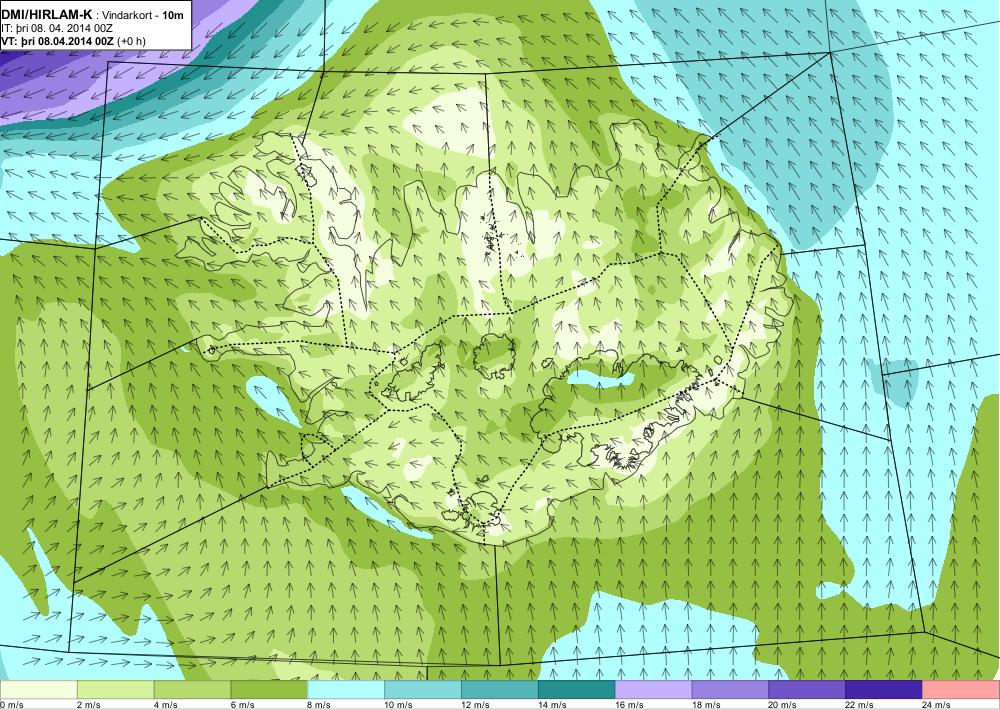Click the '18 m/s' legend label
The width and height of the screenshot is (1000, 710).
pyautogui.click(x=706, y=705)
